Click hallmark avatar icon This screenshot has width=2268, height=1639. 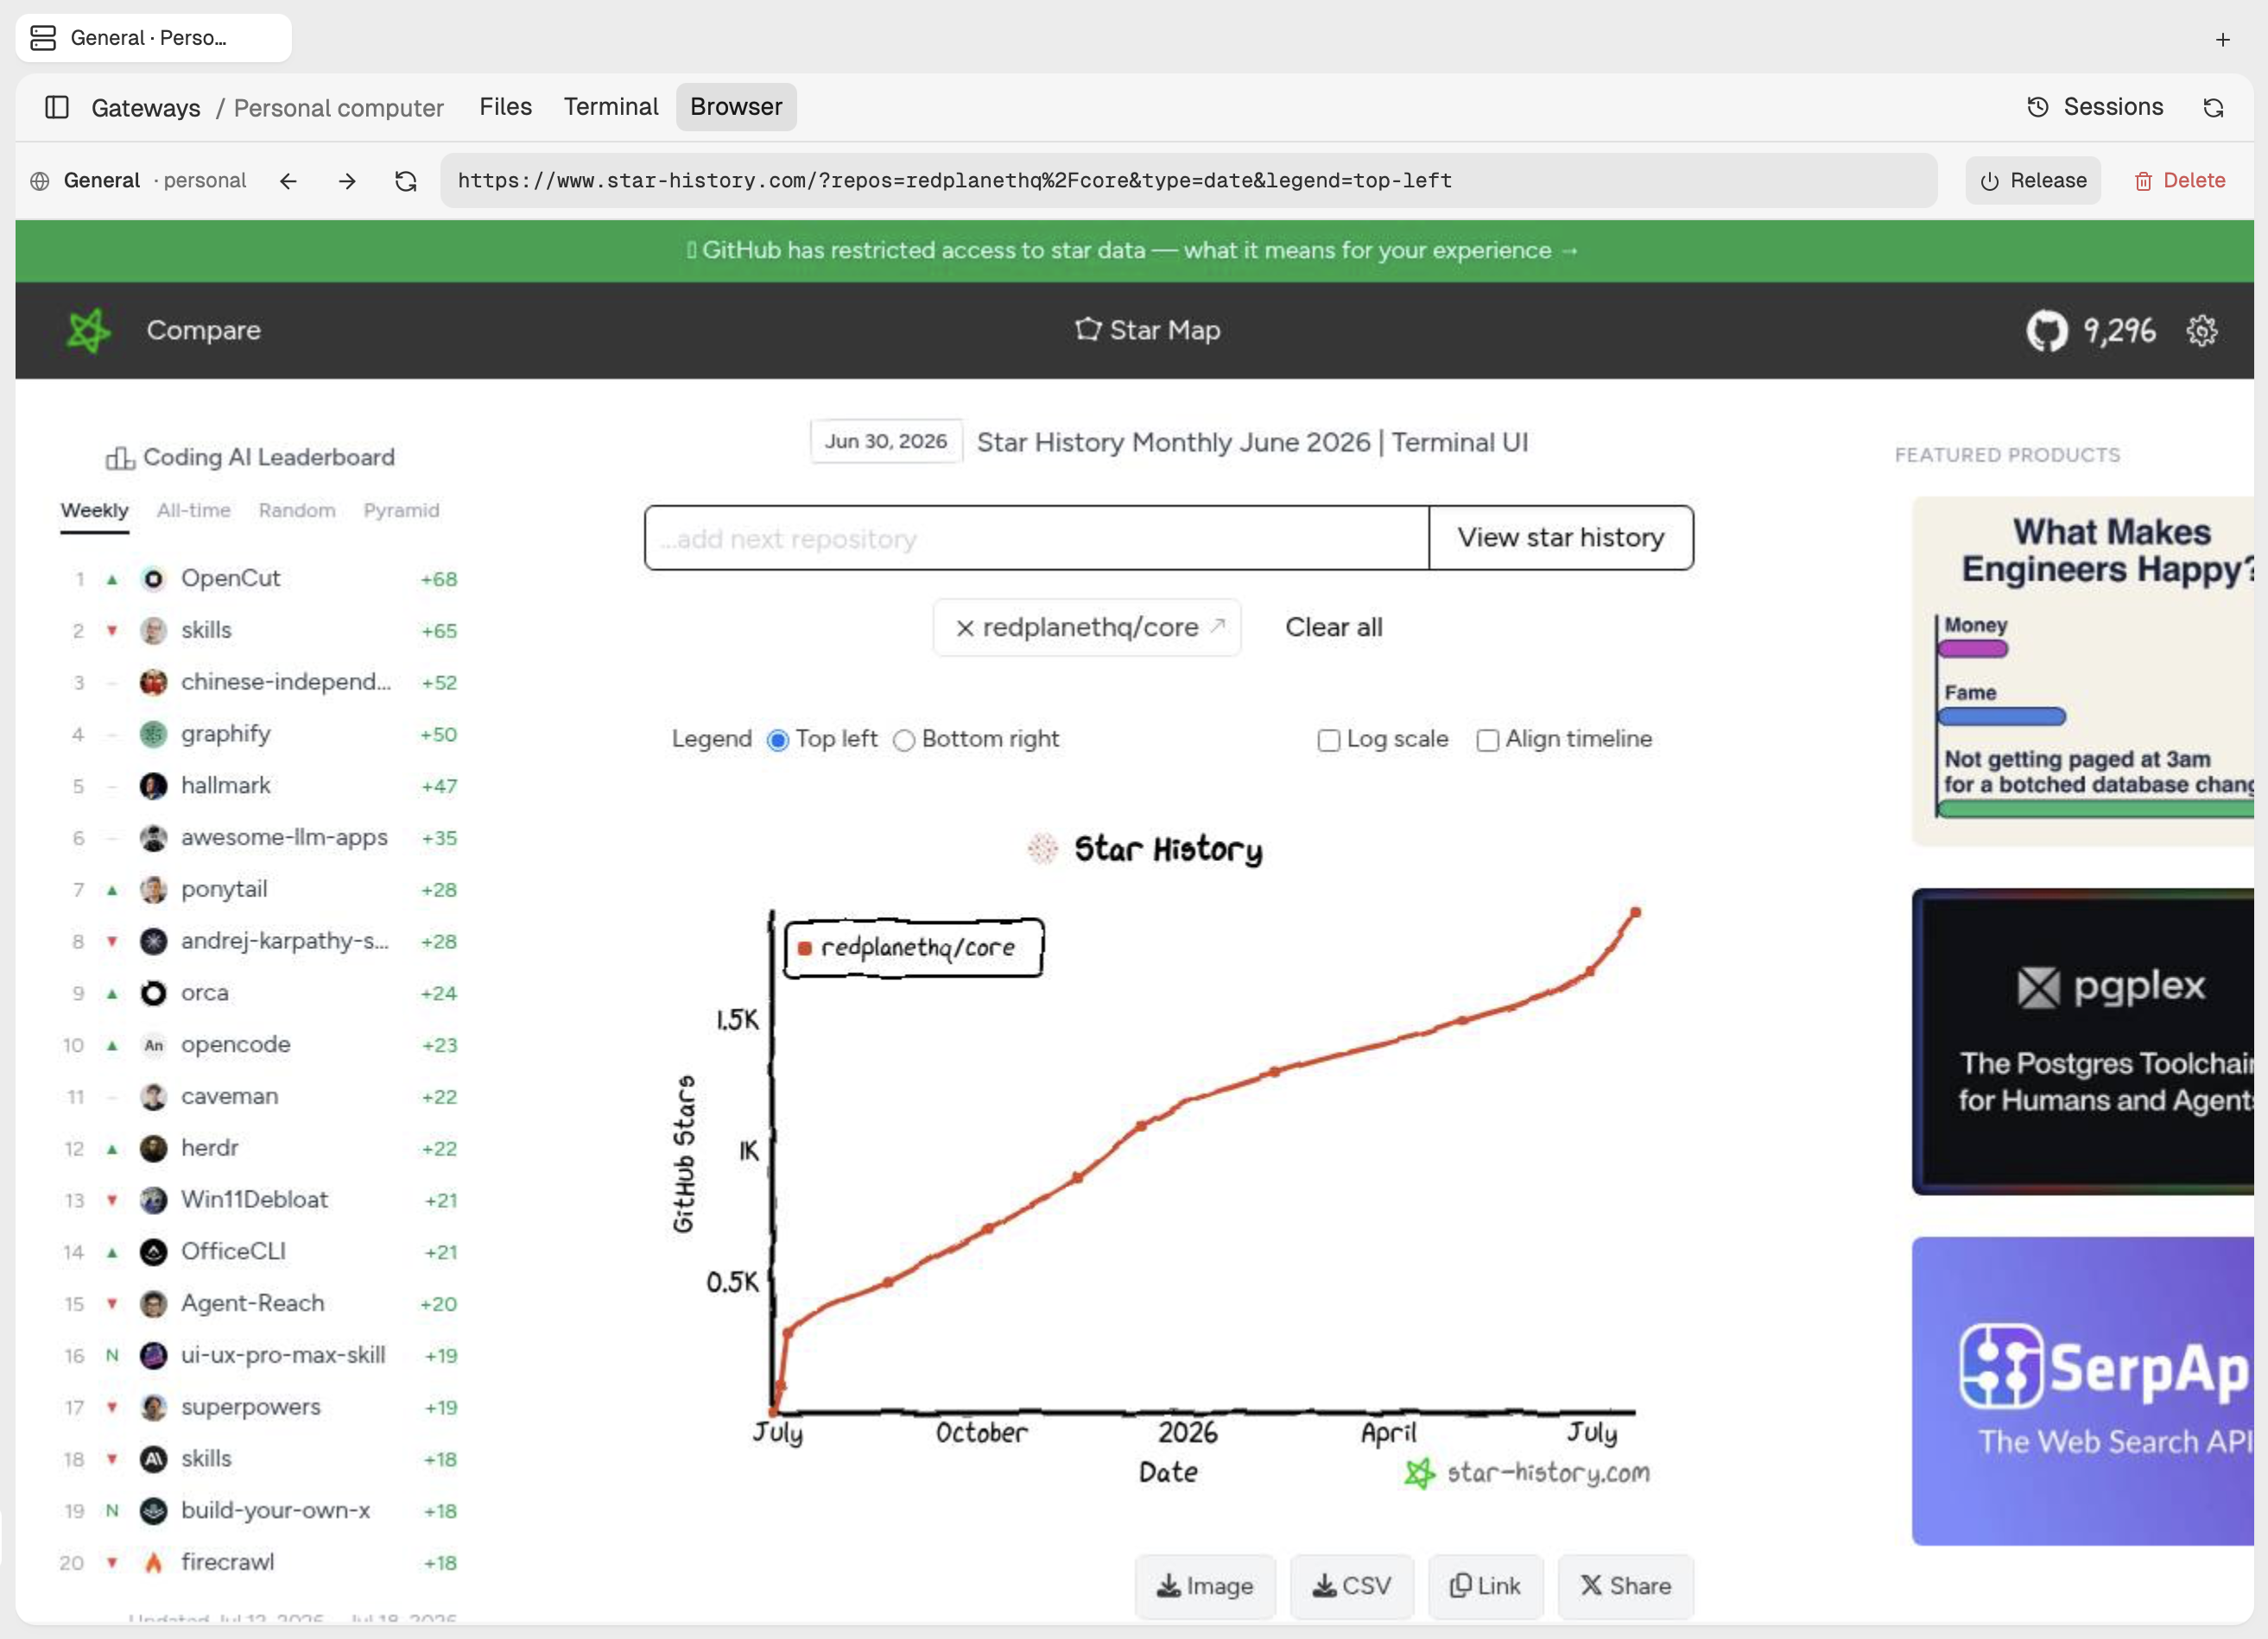click(153, 786)
